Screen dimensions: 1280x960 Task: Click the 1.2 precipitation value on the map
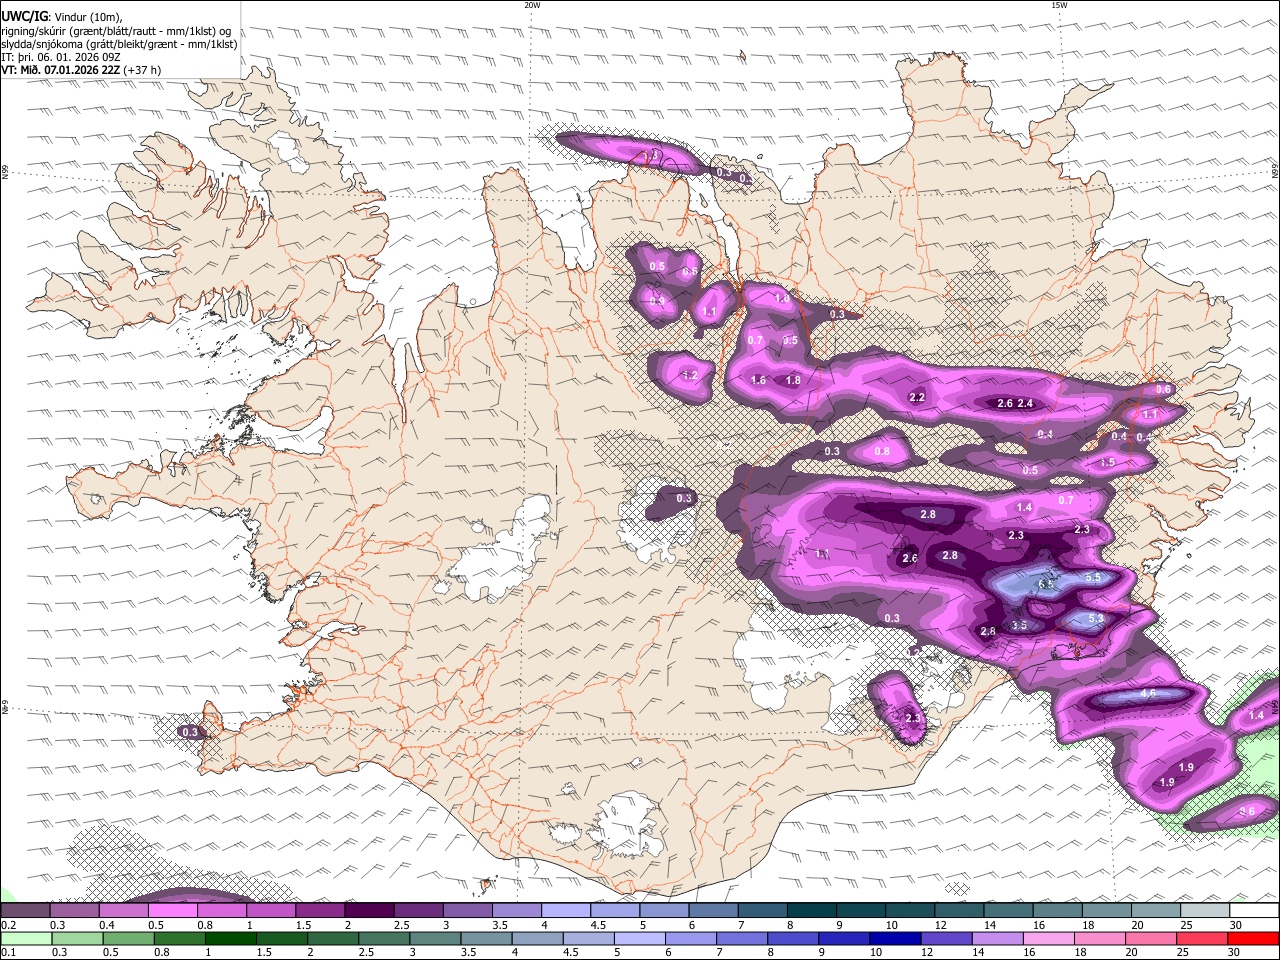pyautogui.click(x=689, y=376)
